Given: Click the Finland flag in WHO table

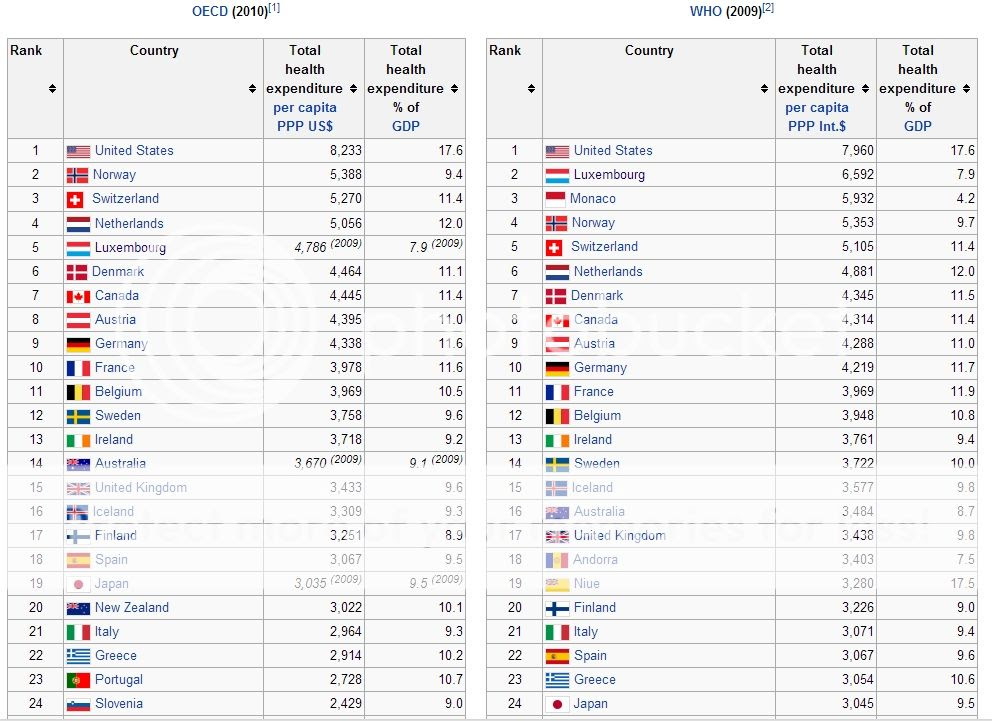Looking at the screenshot, I should (557, 608).
